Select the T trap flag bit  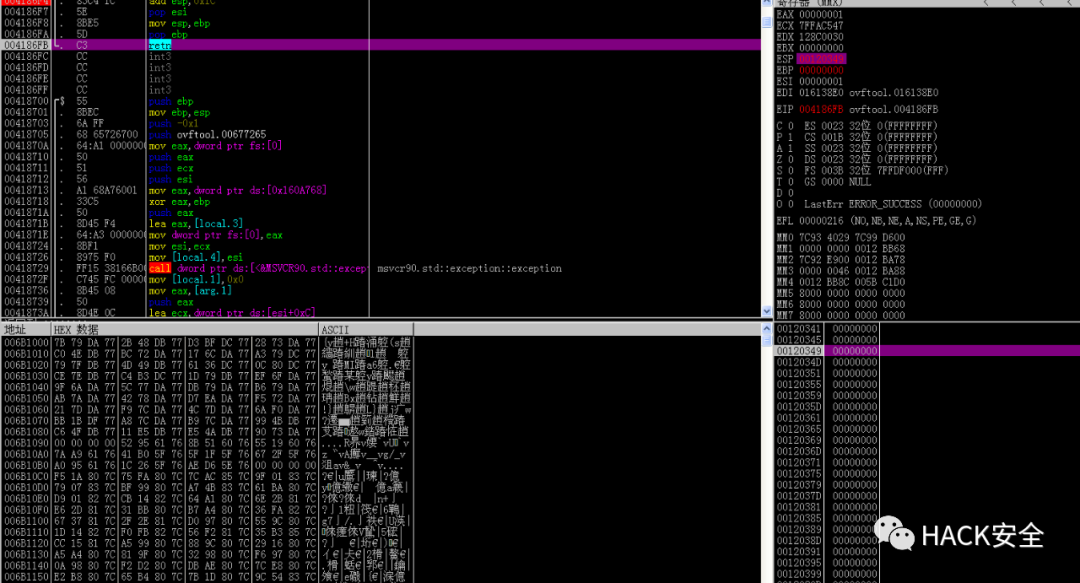point(791,182)
